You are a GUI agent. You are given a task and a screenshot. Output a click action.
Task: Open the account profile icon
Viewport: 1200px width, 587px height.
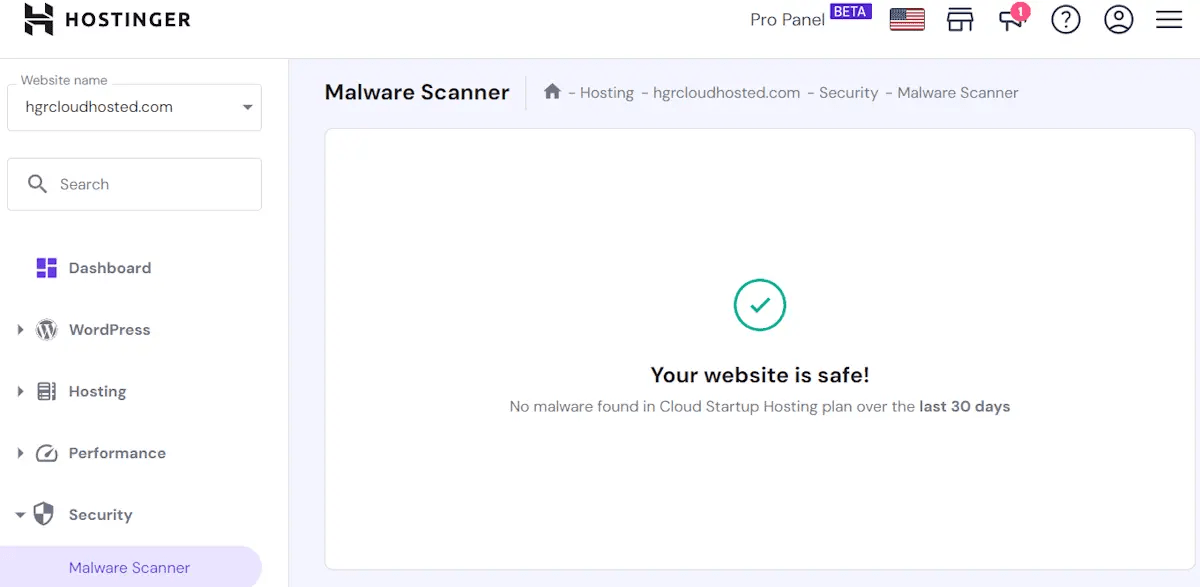pyautogui.click(x=1118, y=19)
